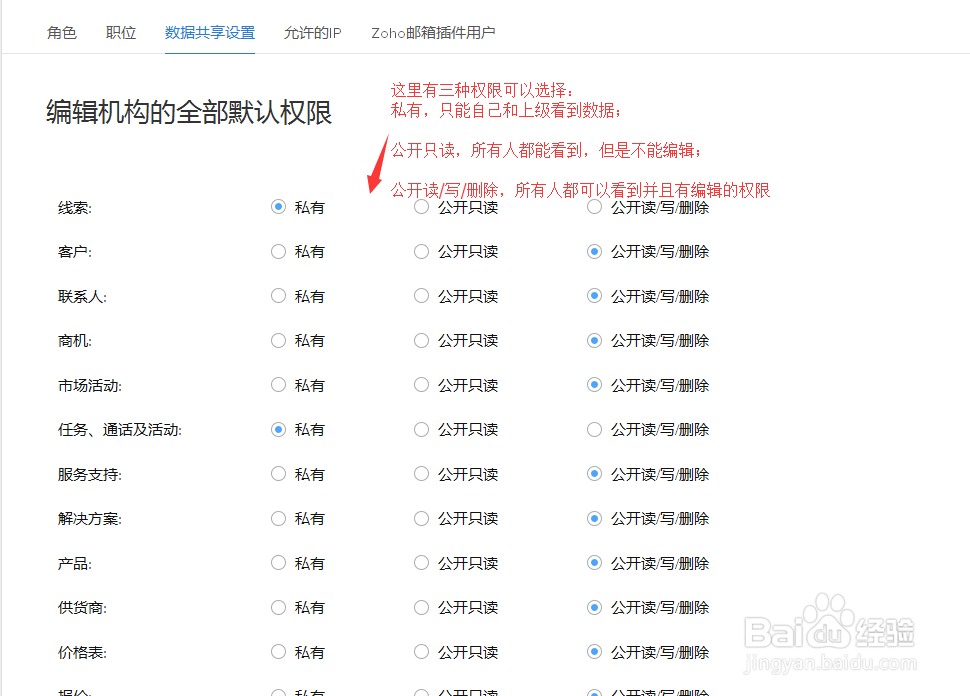Set 商机 permission to 私有
970x696 pixels.
(279, 341)
